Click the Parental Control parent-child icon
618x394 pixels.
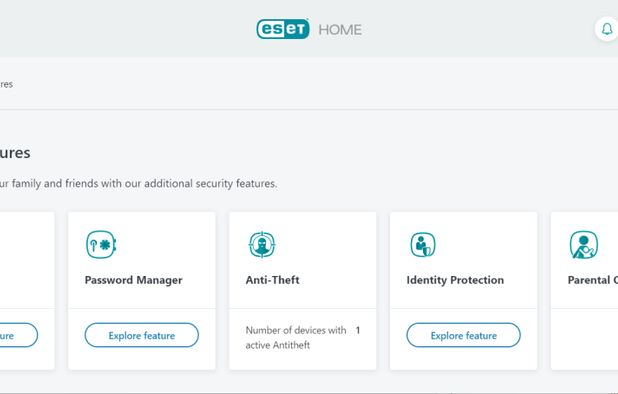coord(584,245)
